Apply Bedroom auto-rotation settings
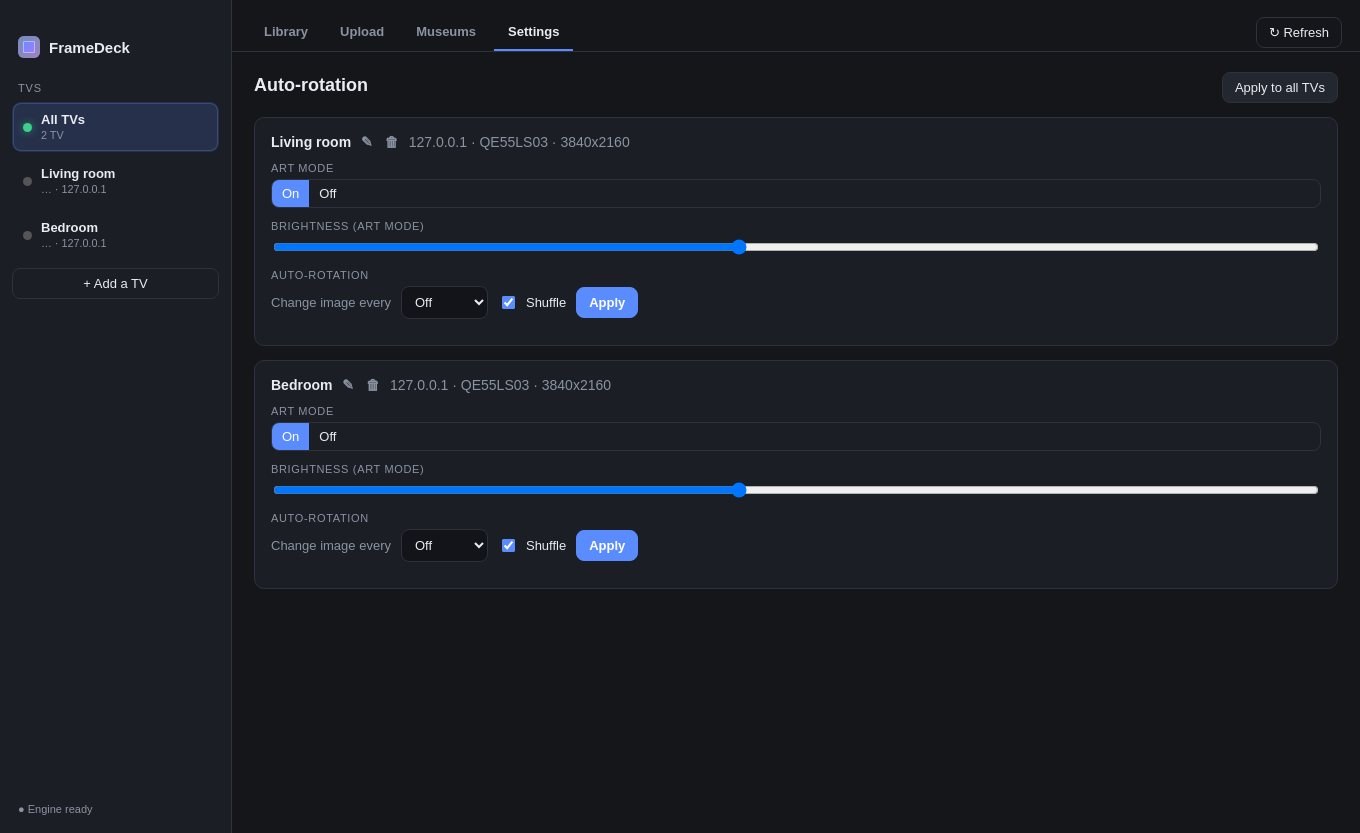This screenshot has width=1360, height=833. [607, 546]
